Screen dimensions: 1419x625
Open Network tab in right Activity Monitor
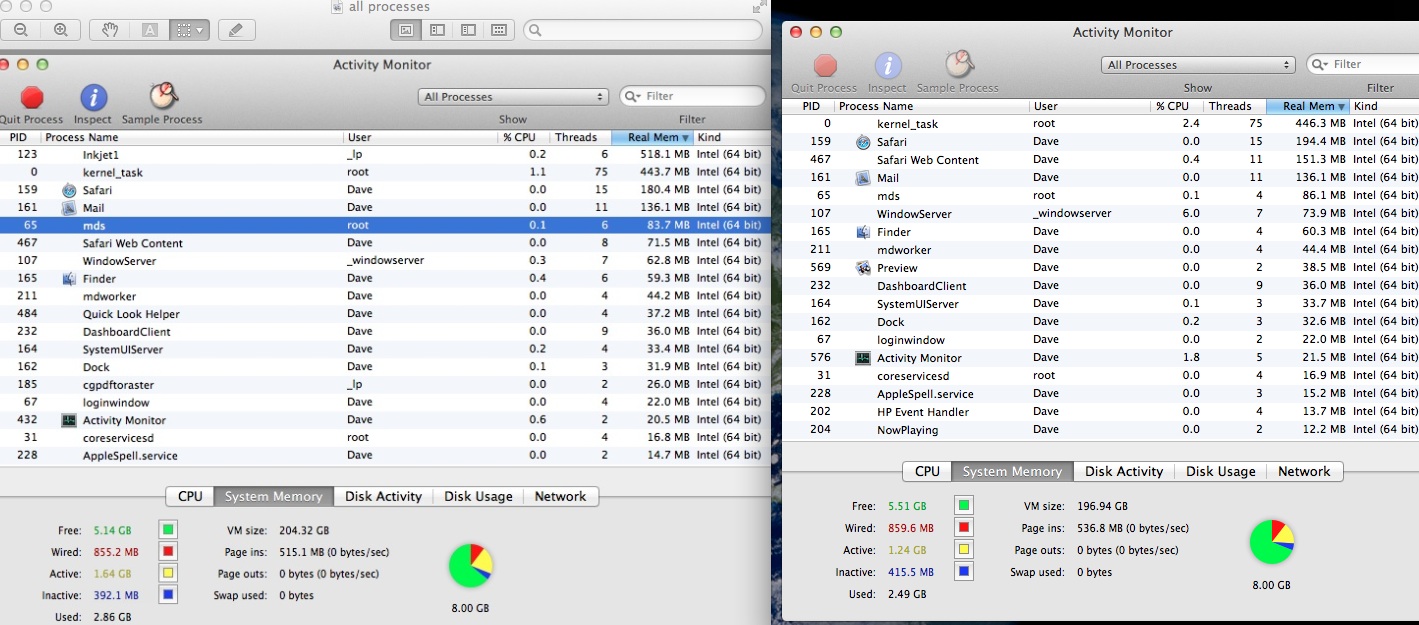pyautogui.click(x=1304, y=471)
